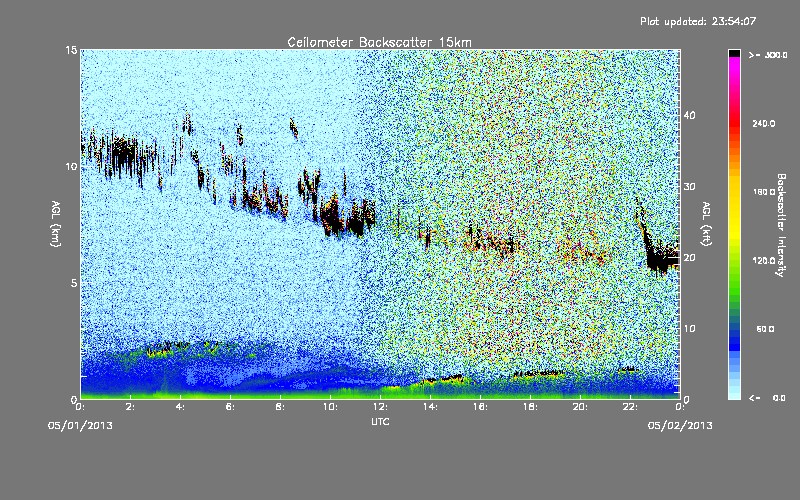Select the '4:' hour tick label

(x=181, y=407)
